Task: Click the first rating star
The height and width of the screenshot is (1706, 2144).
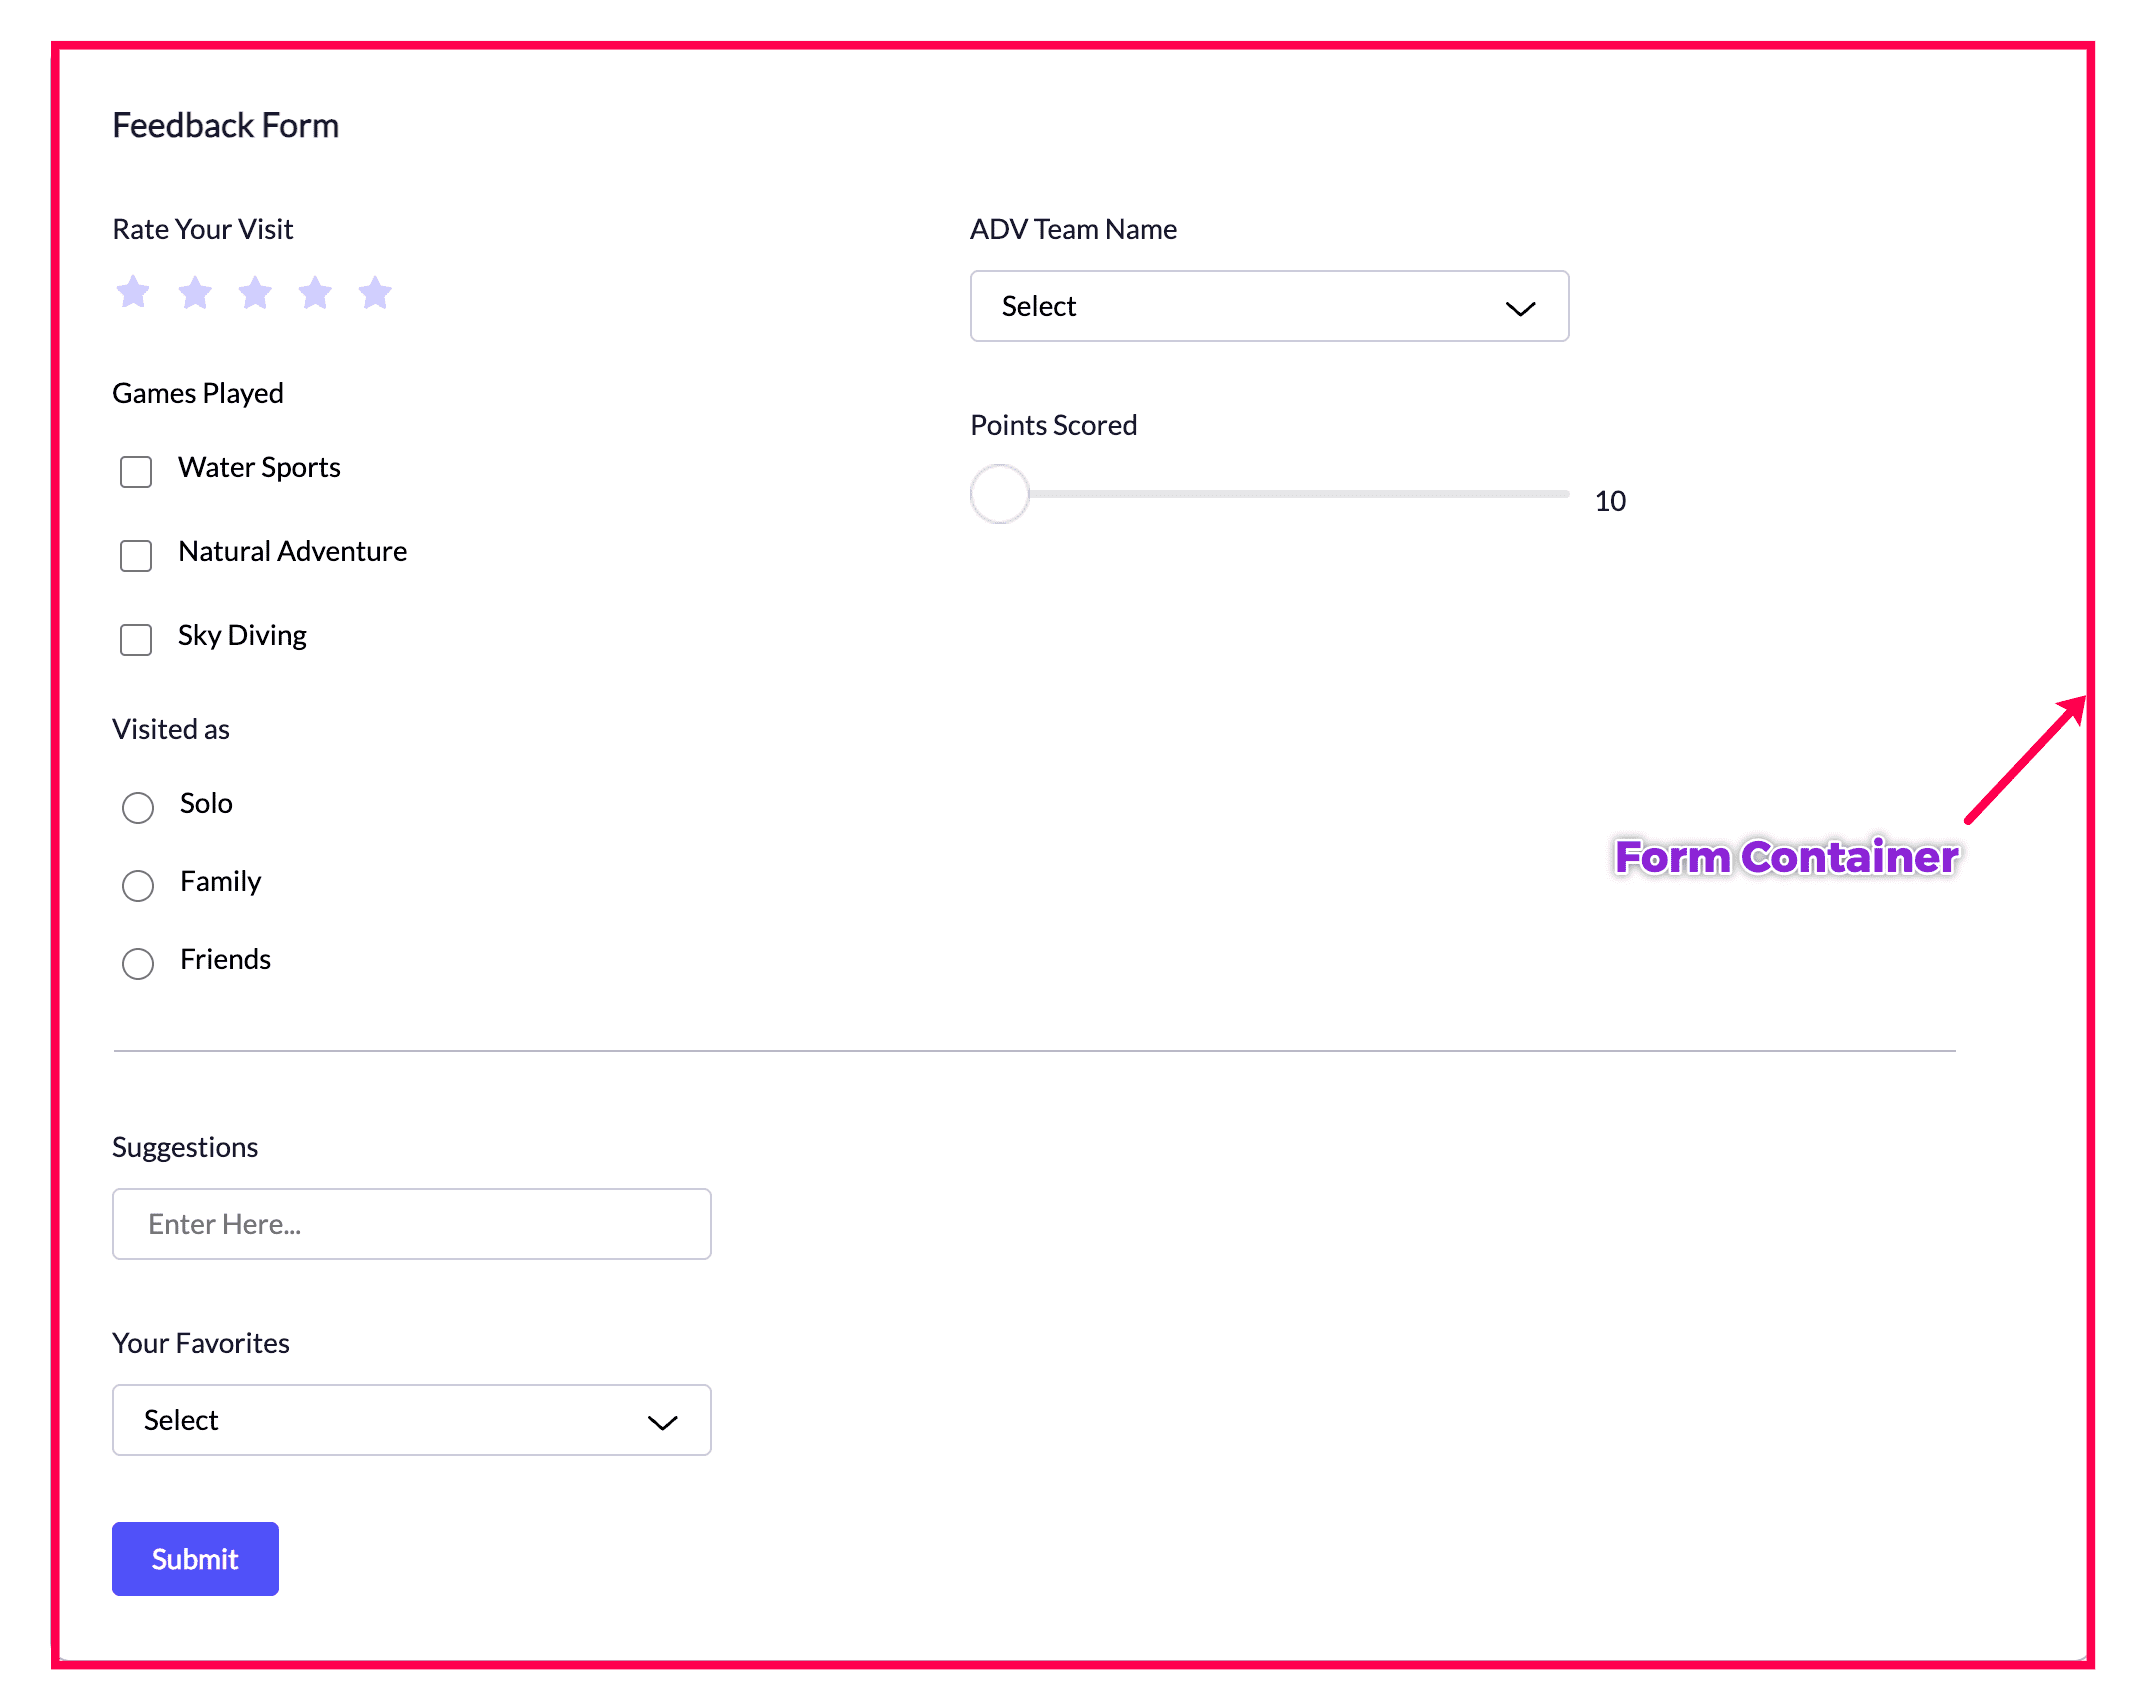Action: pos(133,293)
